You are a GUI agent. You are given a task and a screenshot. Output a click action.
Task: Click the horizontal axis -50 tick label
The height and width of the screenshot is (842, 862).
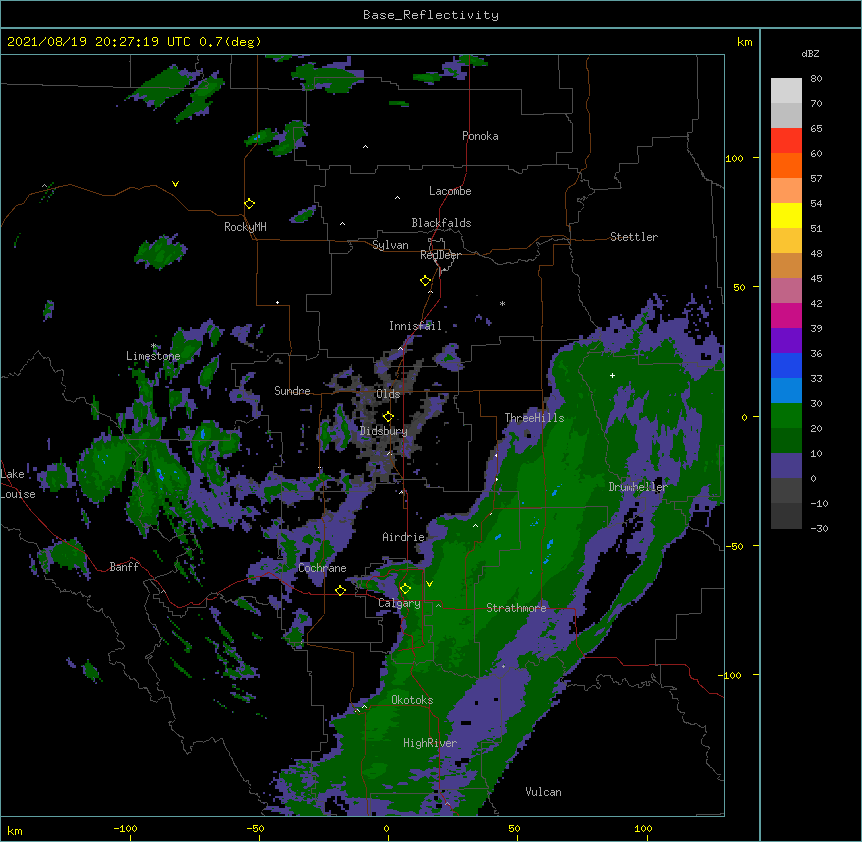pos(256,828)
